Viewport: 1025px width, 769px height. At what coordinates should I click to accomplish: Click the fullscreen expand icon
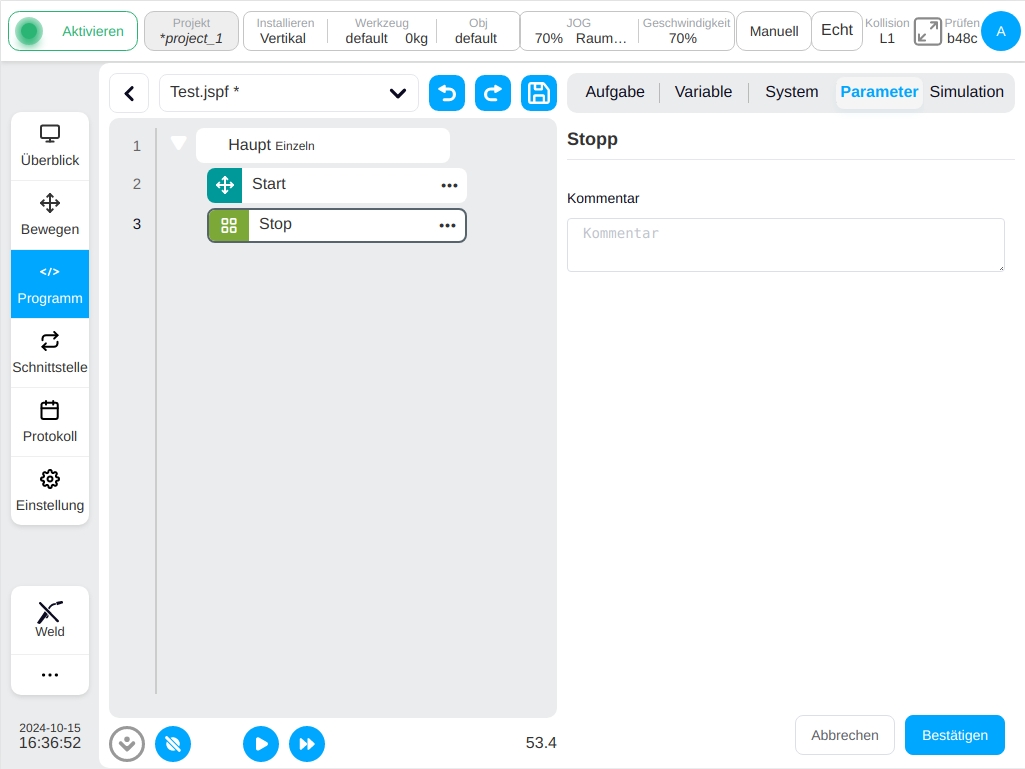click(927, 31)
